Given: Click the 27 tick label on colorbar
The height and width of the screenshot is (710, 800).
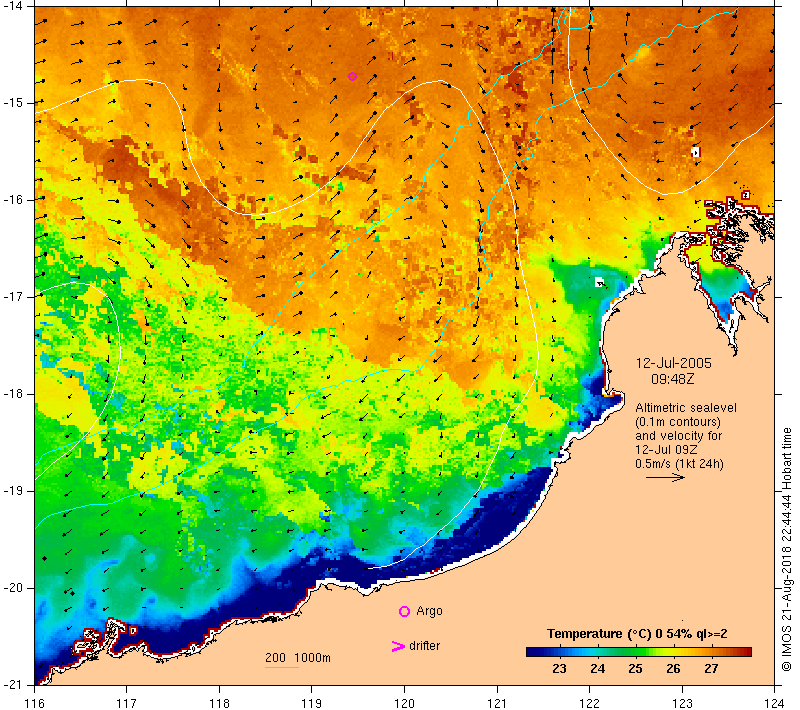Looking at the screenshot, I should 711,669.
